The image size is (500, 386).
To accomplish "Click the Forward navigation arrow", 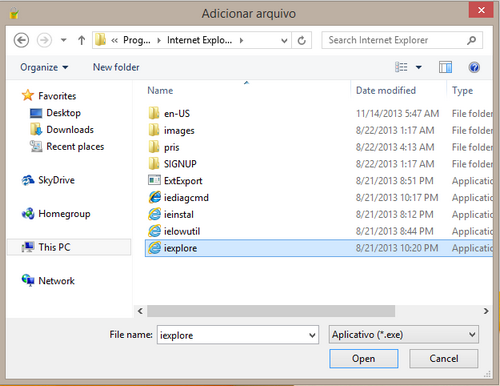I will [44, 40].
